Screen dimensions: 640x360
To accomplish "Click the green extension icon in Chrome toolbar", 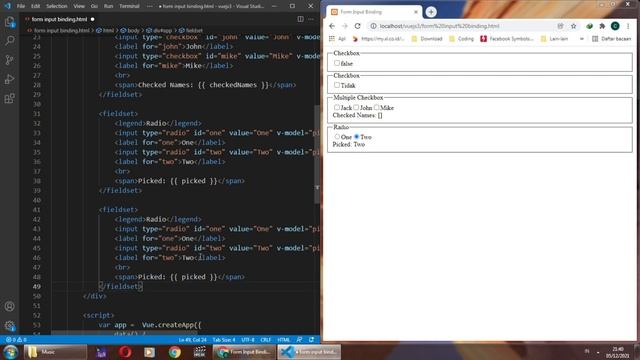I will click(x=589, y=26).
